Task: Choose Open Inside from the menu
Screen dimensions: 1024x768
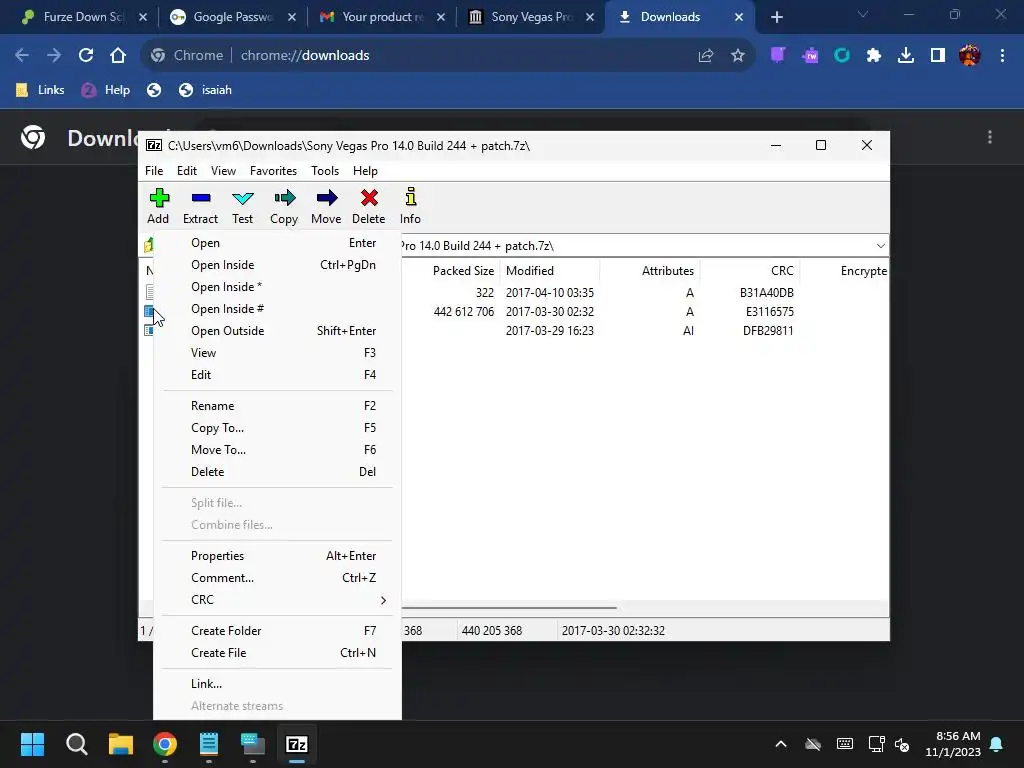Action: click(x=278, y=265)
